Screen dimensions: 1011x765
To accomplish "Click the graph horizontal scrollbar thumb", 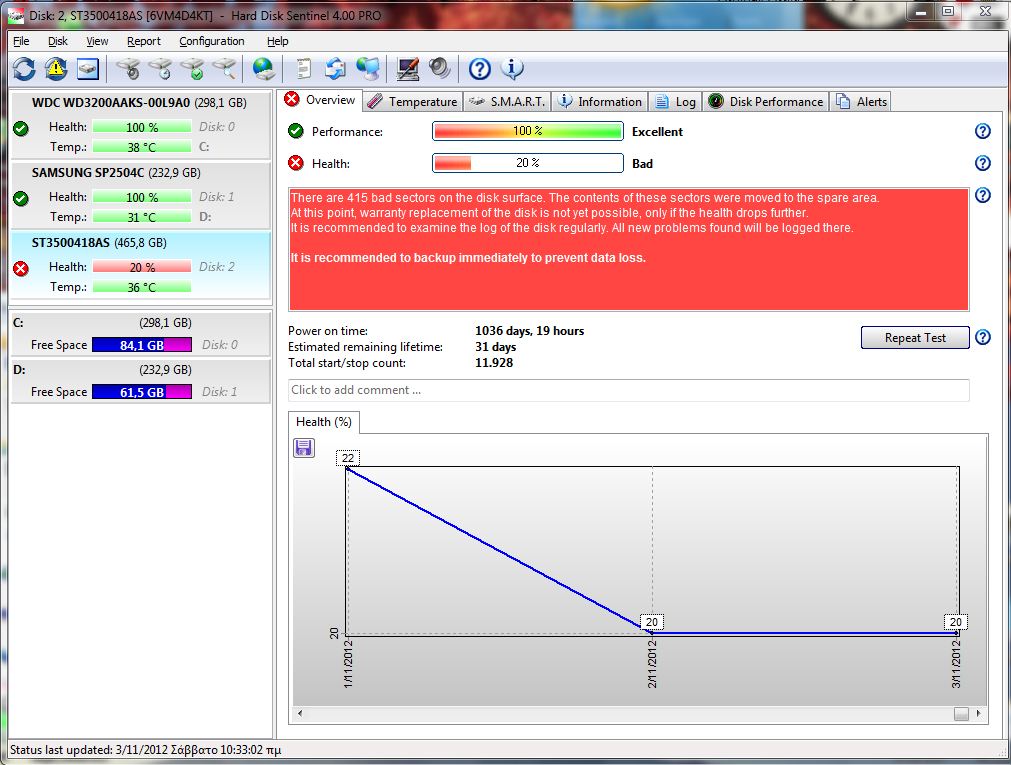I will point(961,713).
